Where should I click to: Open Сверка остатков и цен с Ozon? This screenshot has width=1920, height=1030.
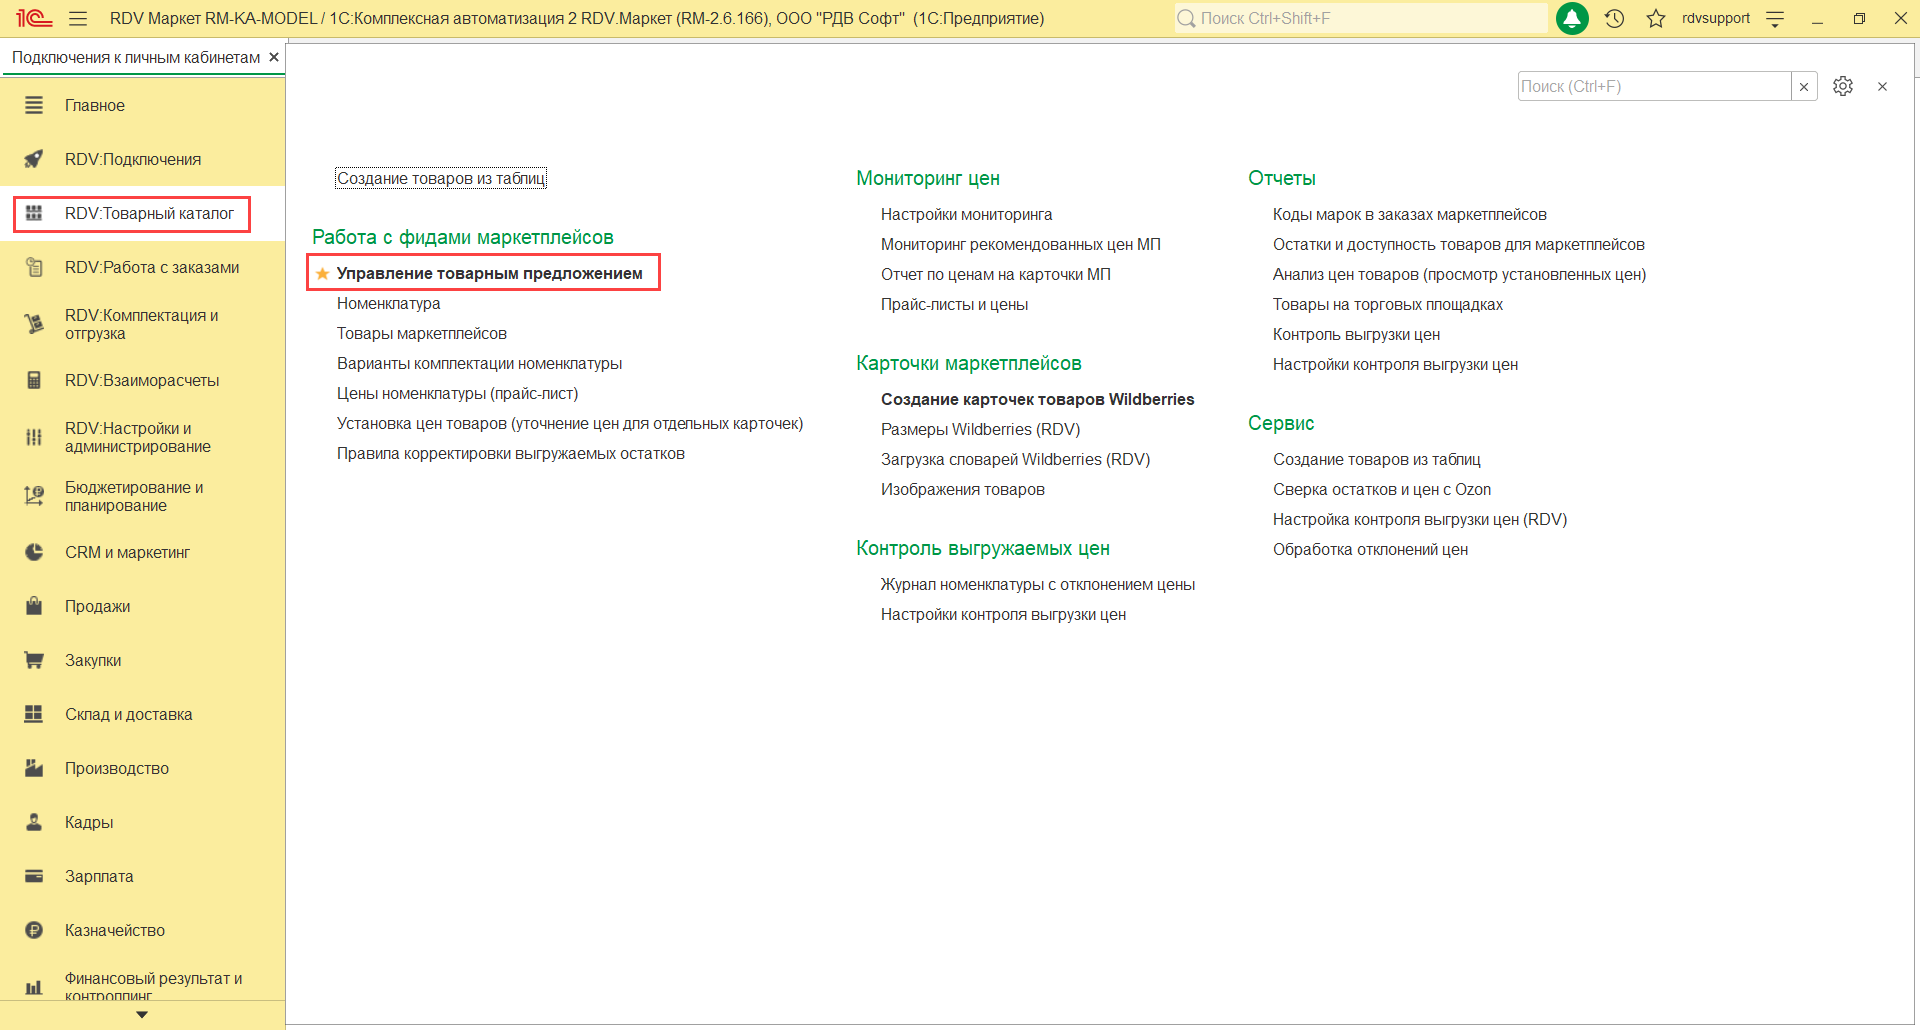pos(1381,489)
